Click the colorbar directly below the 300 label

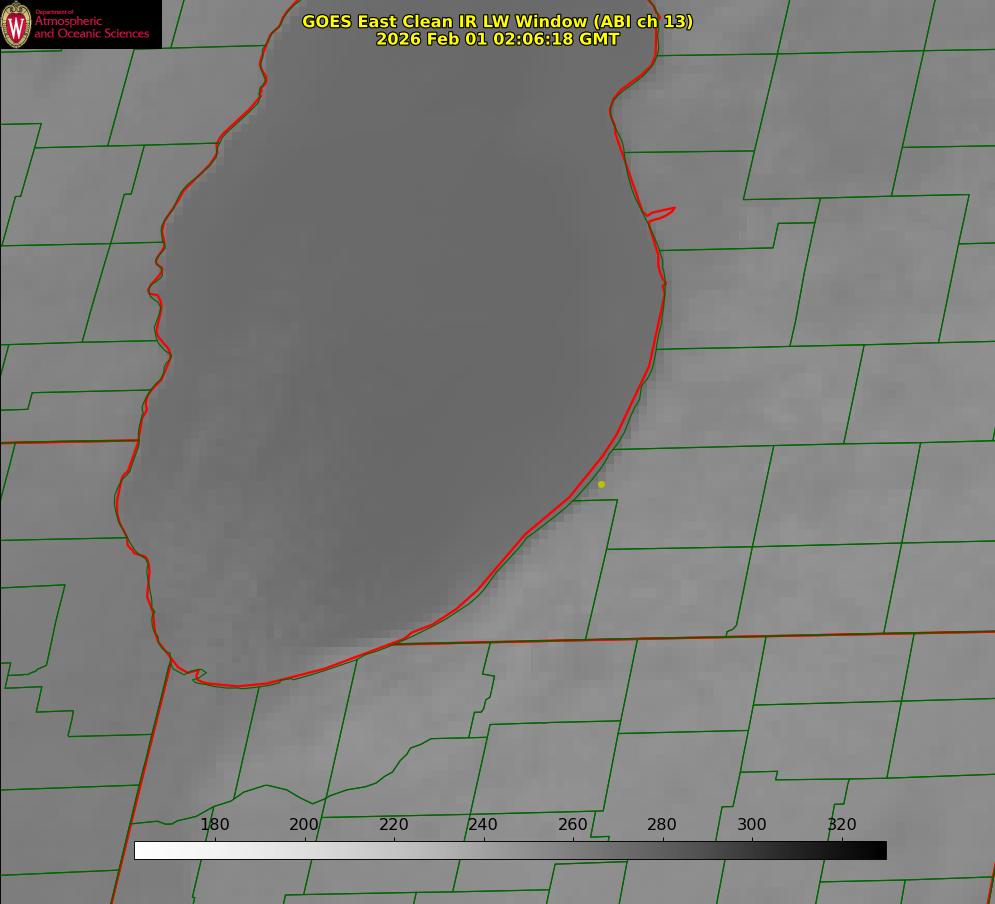point(752,850)
